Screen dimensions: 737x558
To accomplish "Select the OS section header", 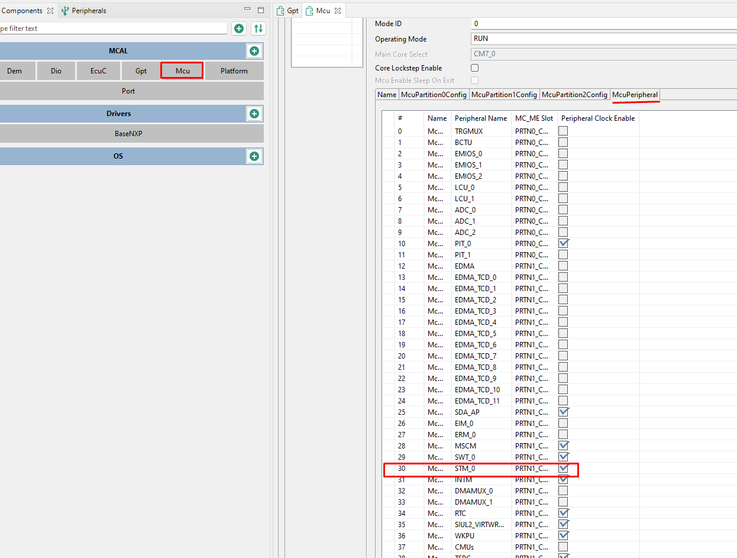I will [x=118, y=156].
